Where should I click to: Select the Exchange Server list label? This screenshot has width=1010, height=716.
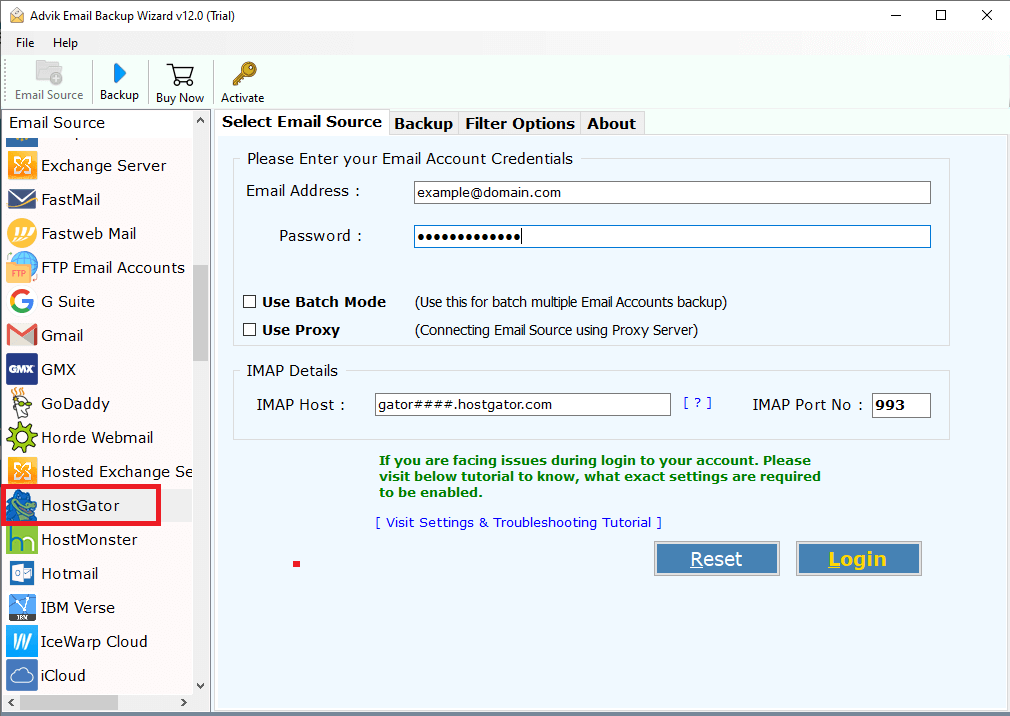point(104,165)
